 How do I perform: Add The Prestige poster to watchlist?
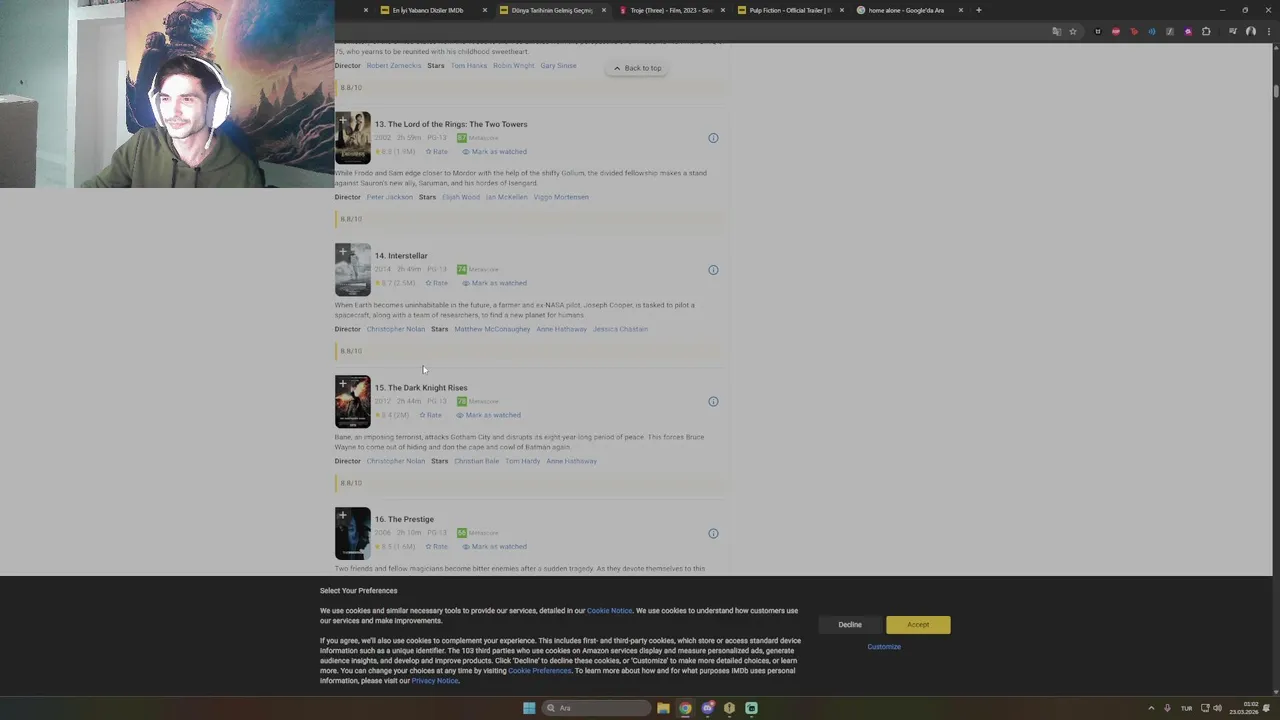click(x=342, y=516)
